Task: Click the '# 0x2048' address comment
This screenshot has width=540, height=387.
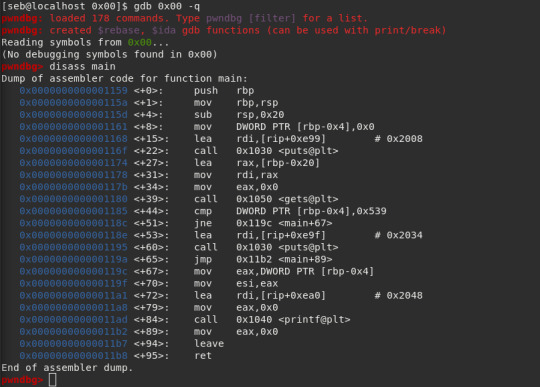Action: point(398,296)
